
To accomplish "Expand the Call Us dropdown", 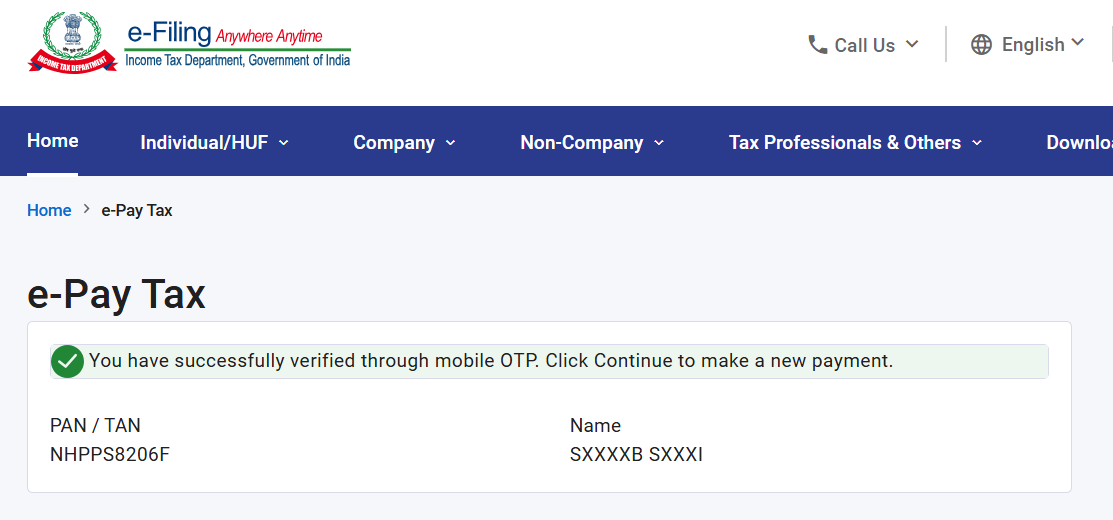I will coord(863,45).
